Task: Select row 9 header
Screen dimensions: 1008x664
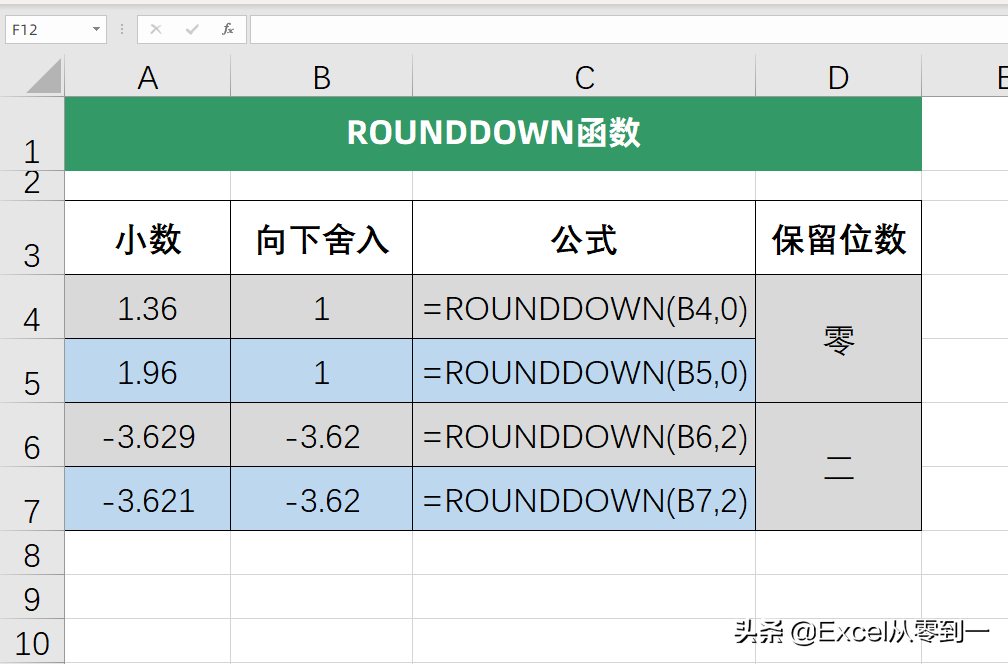Action: click(x=32, y=597)
